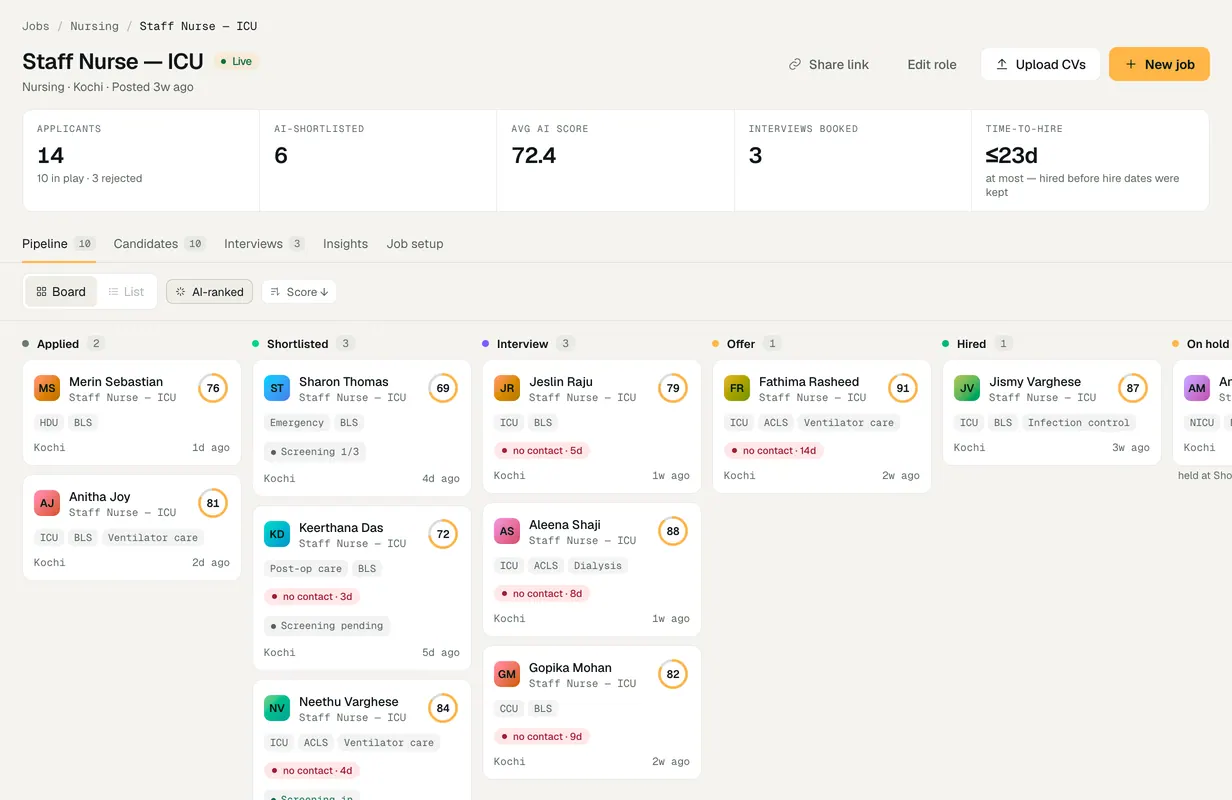The image size is (1232, 800).
Task: Click the no contact · 14d badge
Action: (x=775, y=450)
